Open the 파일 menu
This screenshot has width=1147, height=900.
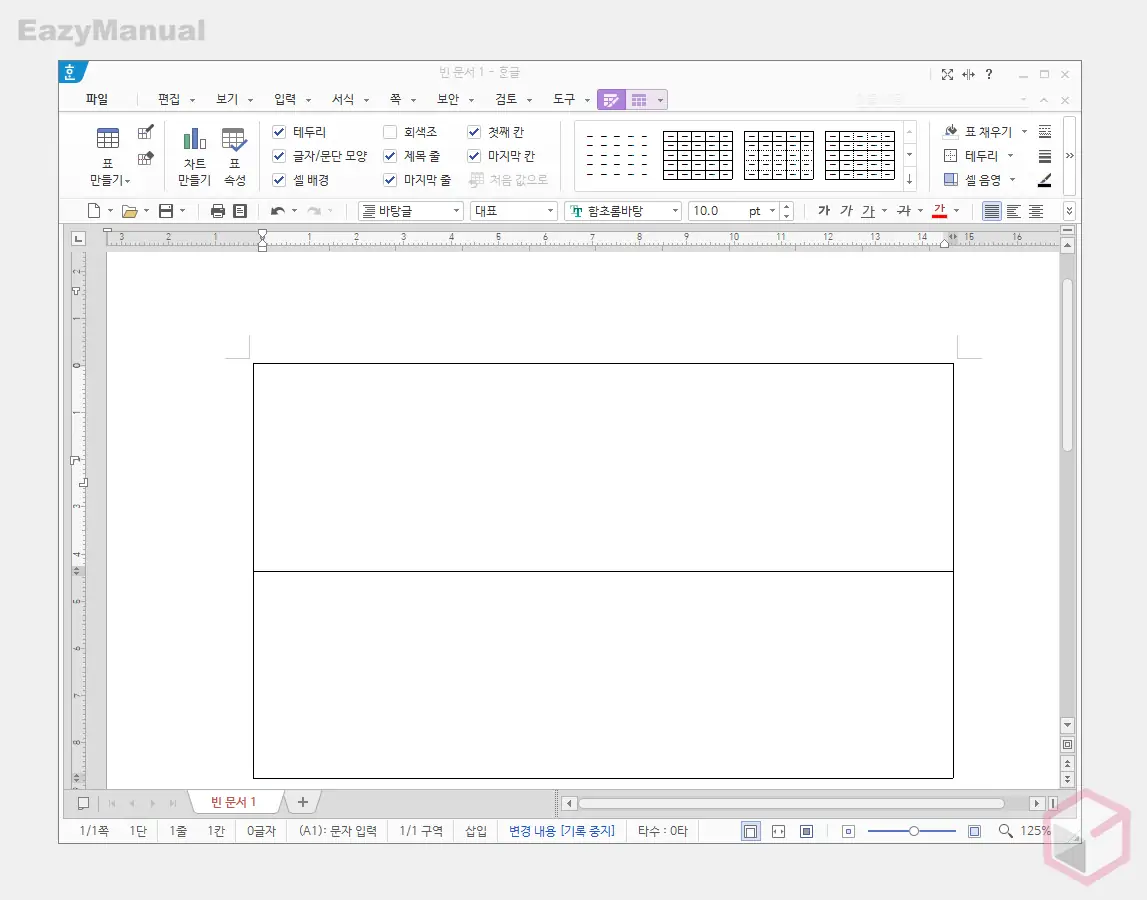(97, 100)
